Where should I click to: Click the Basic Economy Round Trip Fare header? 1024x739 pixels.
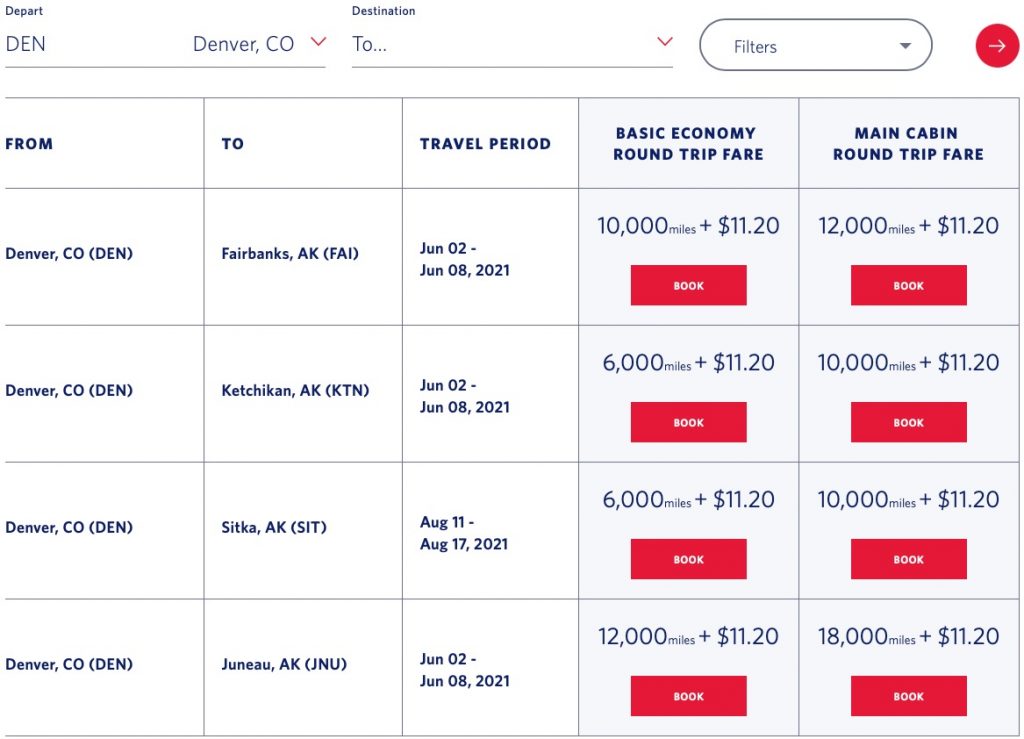688,144
